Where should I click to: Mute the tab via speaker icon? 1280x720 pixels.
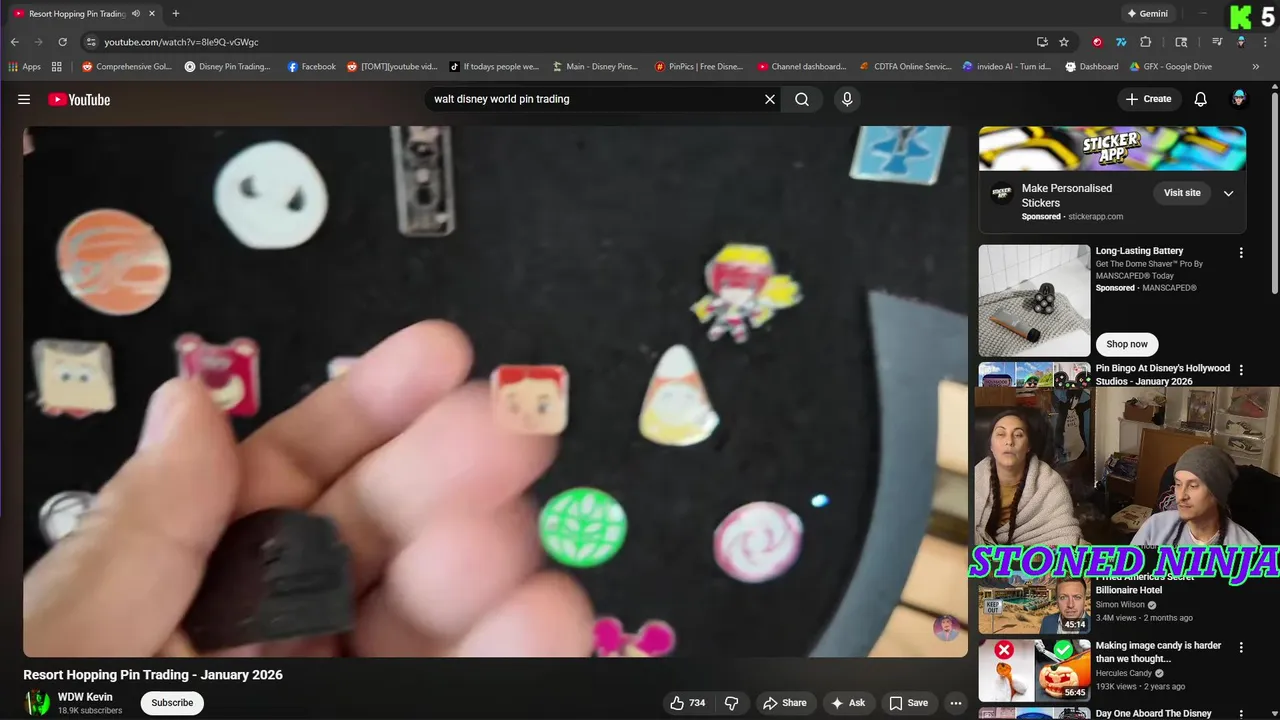coord(135,14)
